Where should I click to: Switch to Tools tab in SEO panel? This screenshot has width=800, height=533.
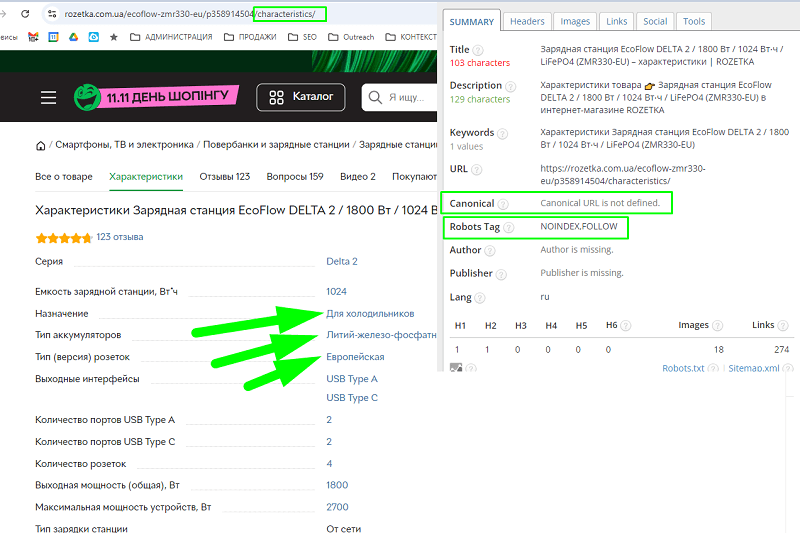[694, 21]
